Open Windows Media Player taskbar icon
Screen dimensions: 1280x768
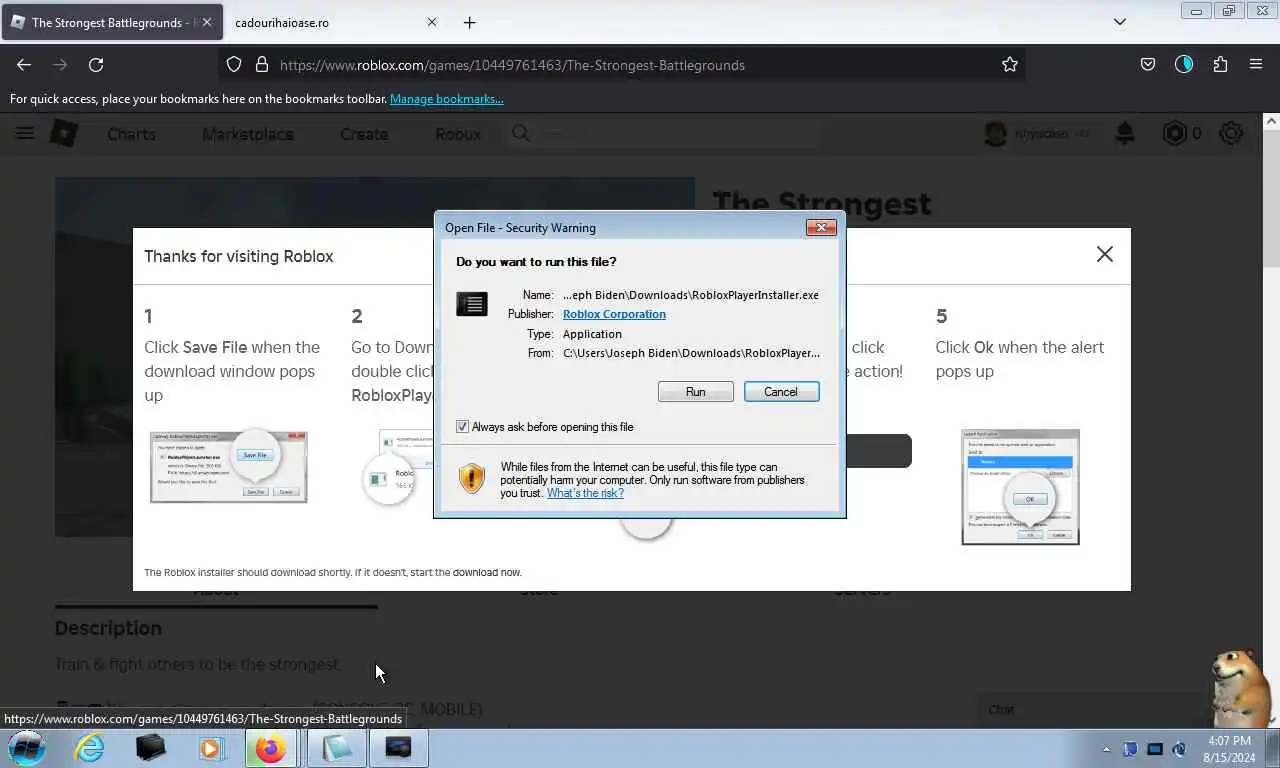211,748
